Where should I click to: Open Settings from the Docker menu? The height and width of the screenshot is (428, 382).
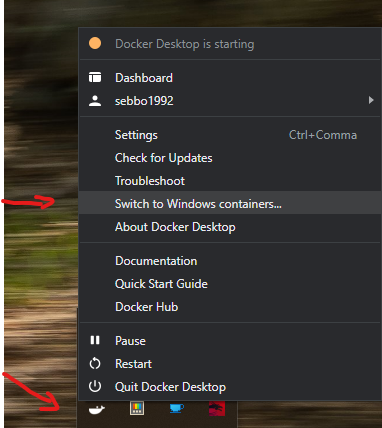click(230, 135)
